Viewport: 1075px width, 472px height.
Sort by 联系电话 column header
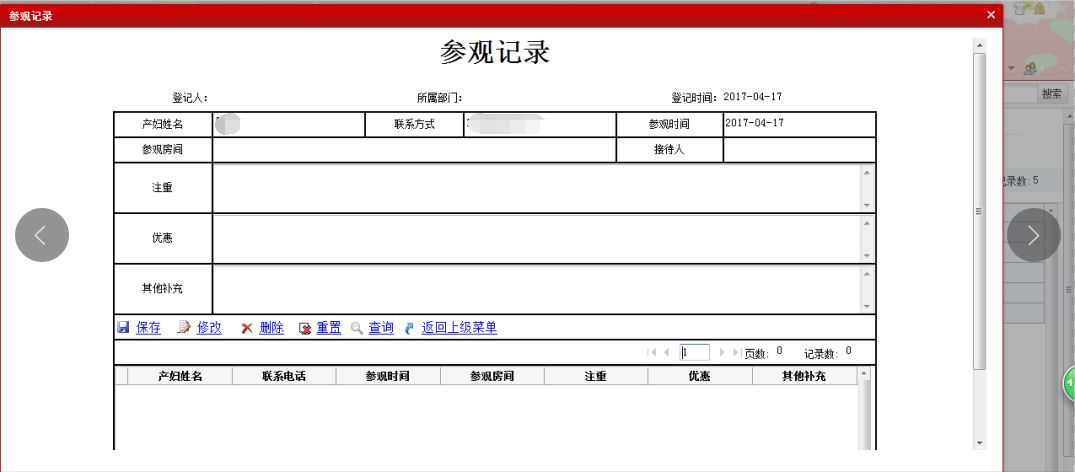pyautogui.click(x=284, y=376)
